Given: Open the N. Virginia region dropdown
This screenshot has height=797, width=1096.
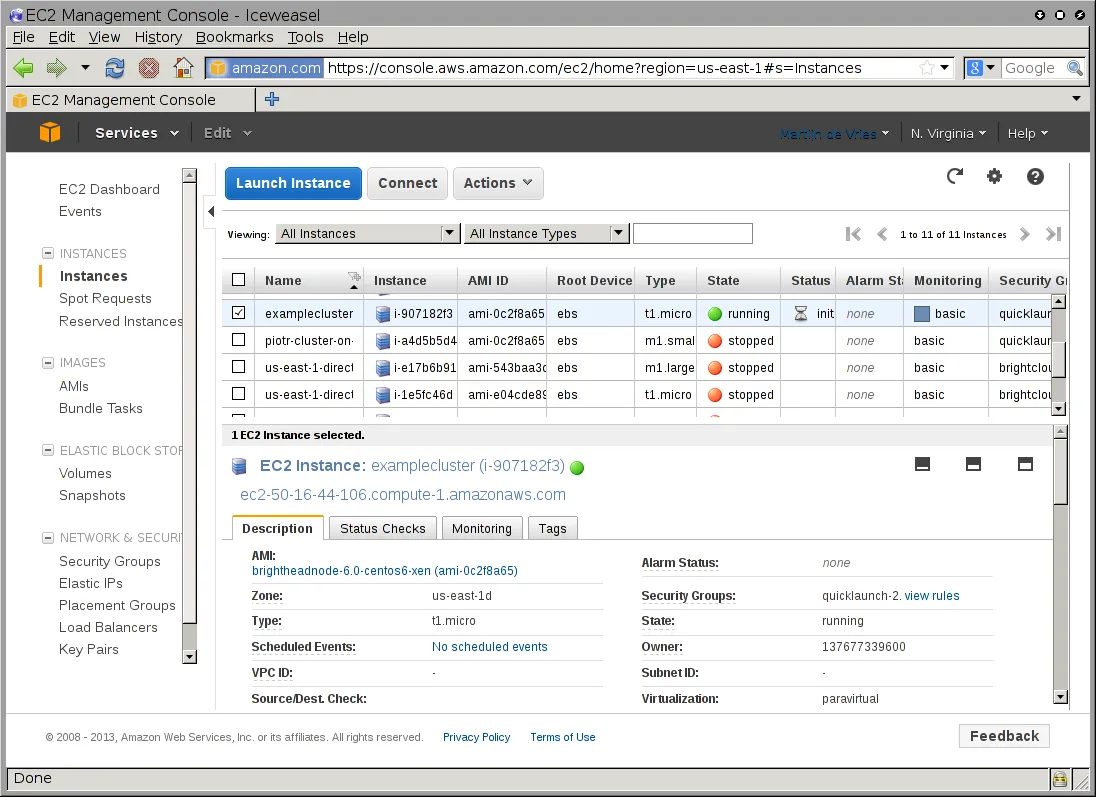Looking at the screenshot, I should [948, 133].
